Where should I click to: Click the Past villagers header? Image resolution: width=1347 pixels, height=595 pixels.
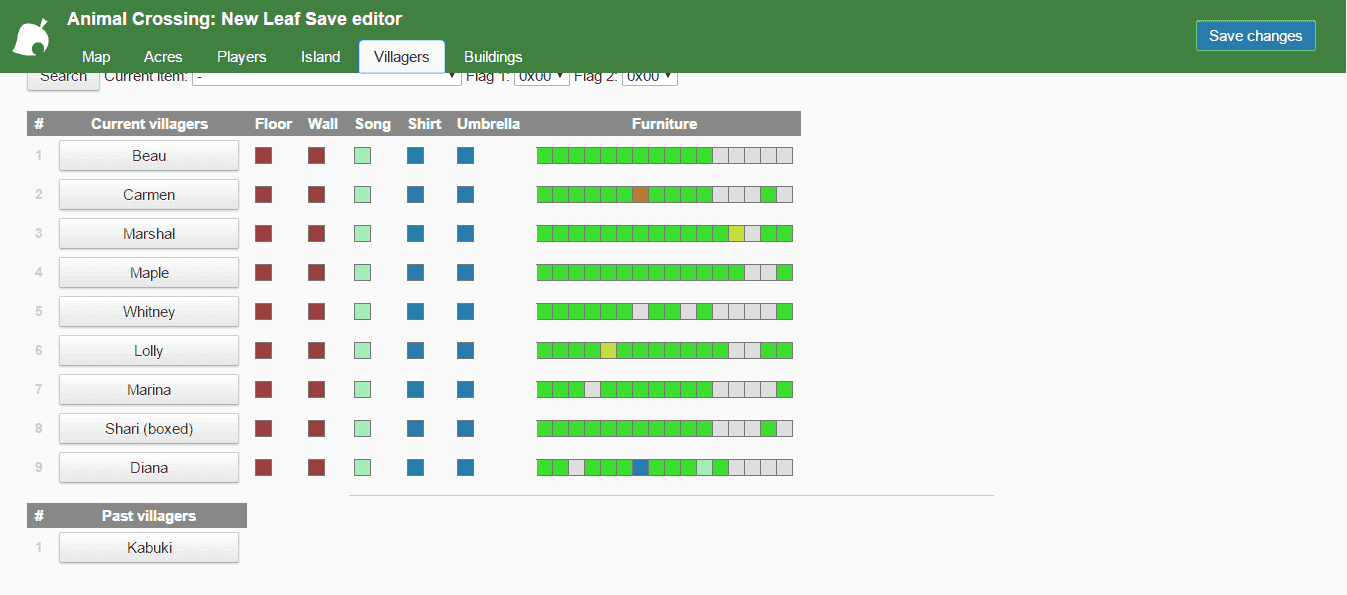click(149, 516)
